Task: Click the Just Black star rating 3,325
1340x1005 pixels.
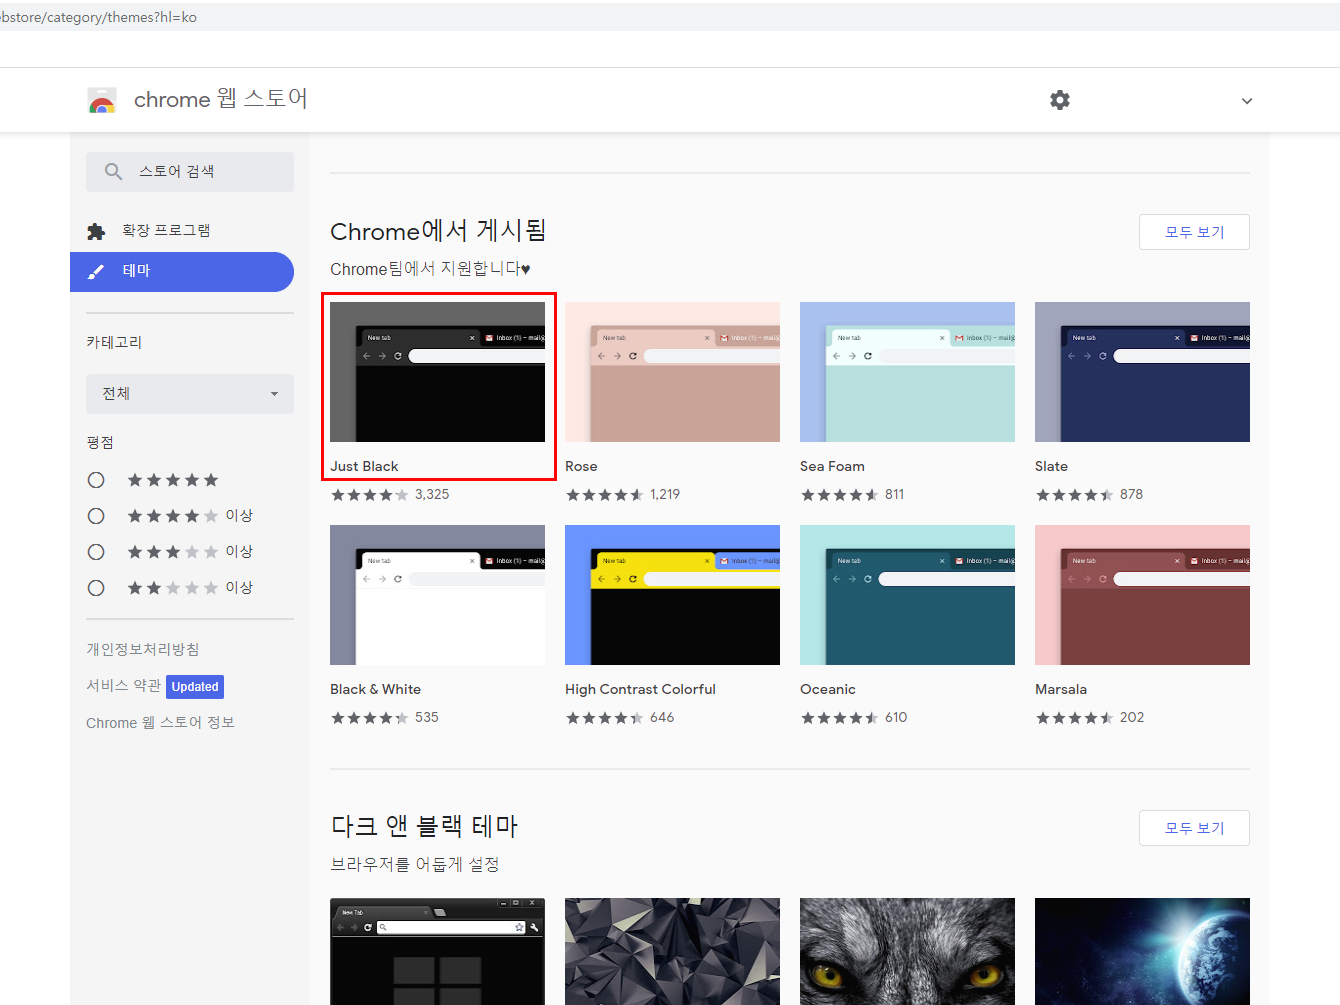Action: pos(390,495)
